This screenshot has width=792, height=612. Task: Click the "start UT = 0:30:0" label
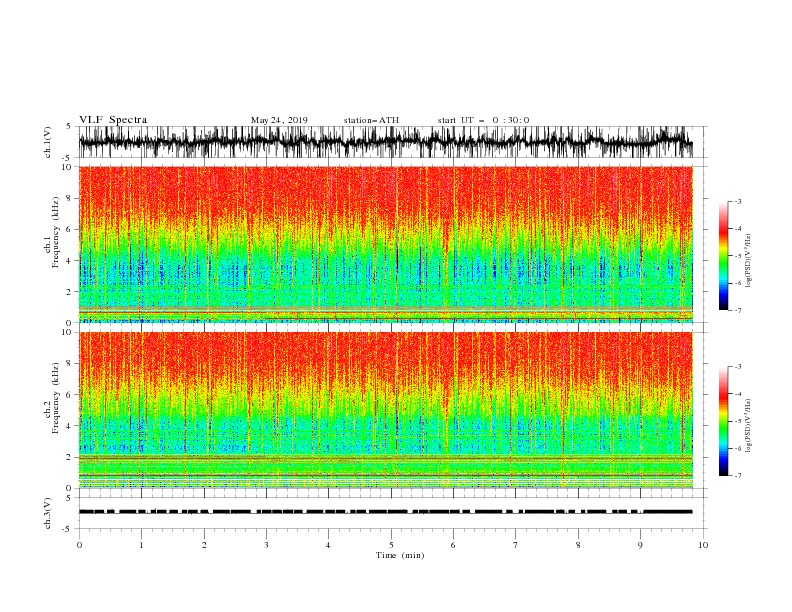pos(483,120)
